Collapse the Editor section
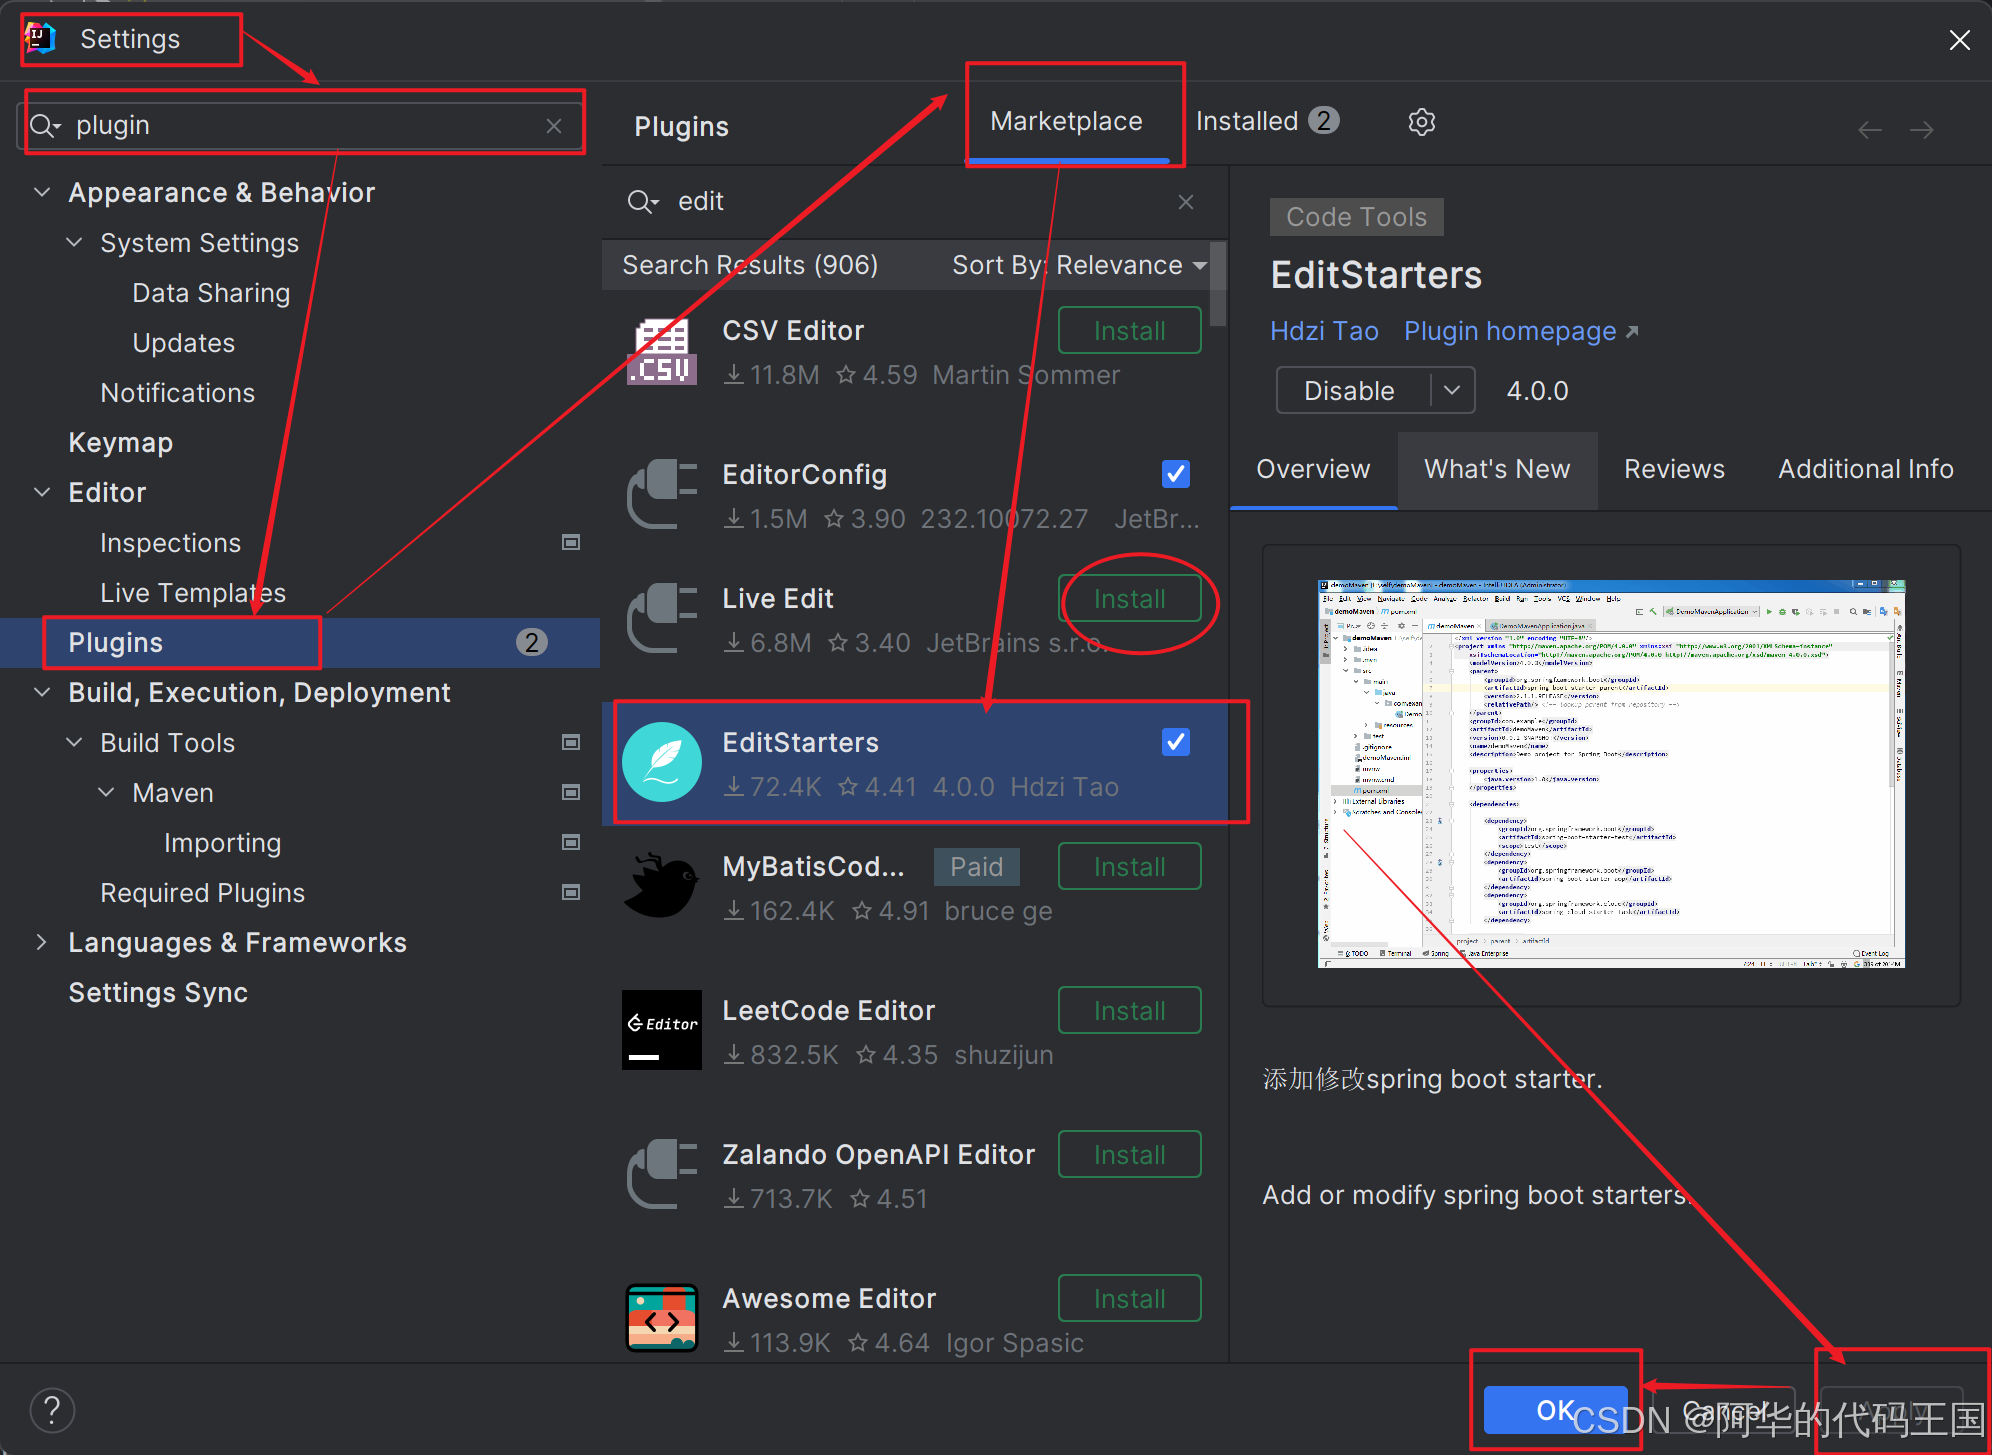This screenshot has height=1455, width=1992. (x=42, y=492)
